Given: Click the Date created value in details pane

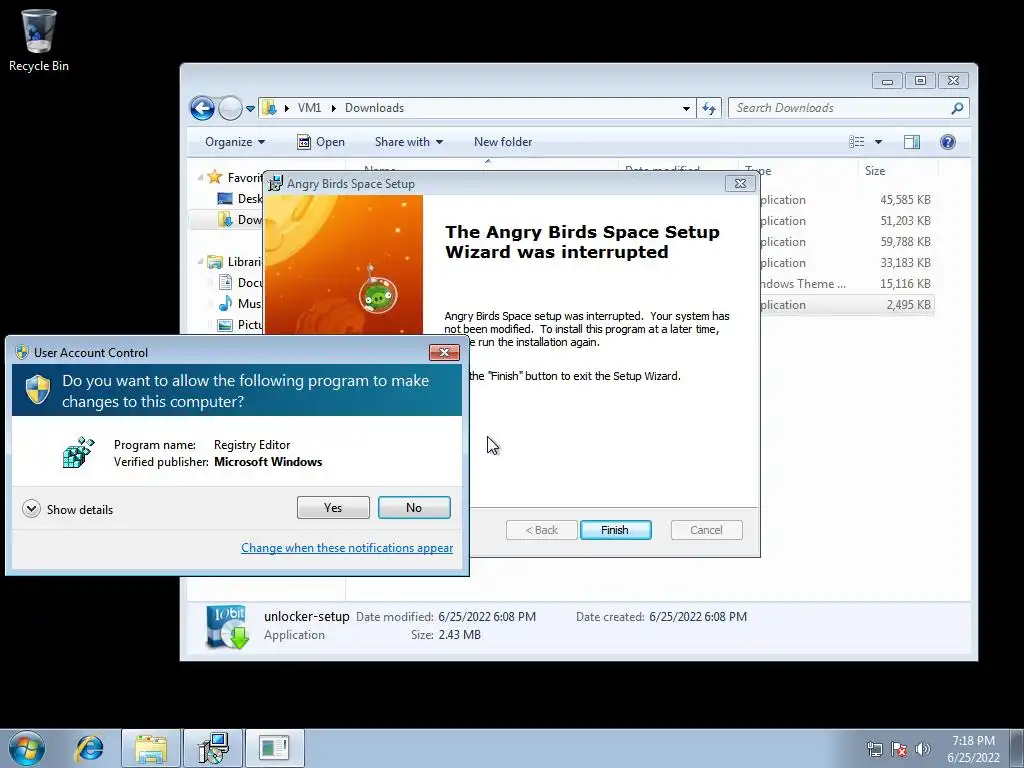Looking at the screenshot, I should [x=698, y=616].
